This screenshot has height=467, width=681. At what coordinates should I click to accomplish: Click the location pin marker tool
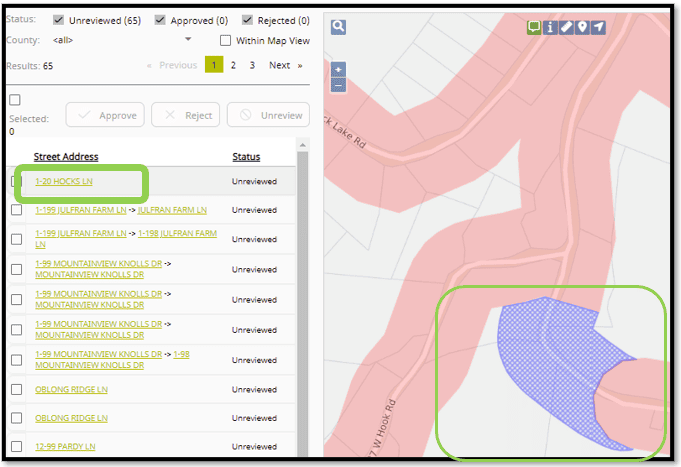[582, 27]
